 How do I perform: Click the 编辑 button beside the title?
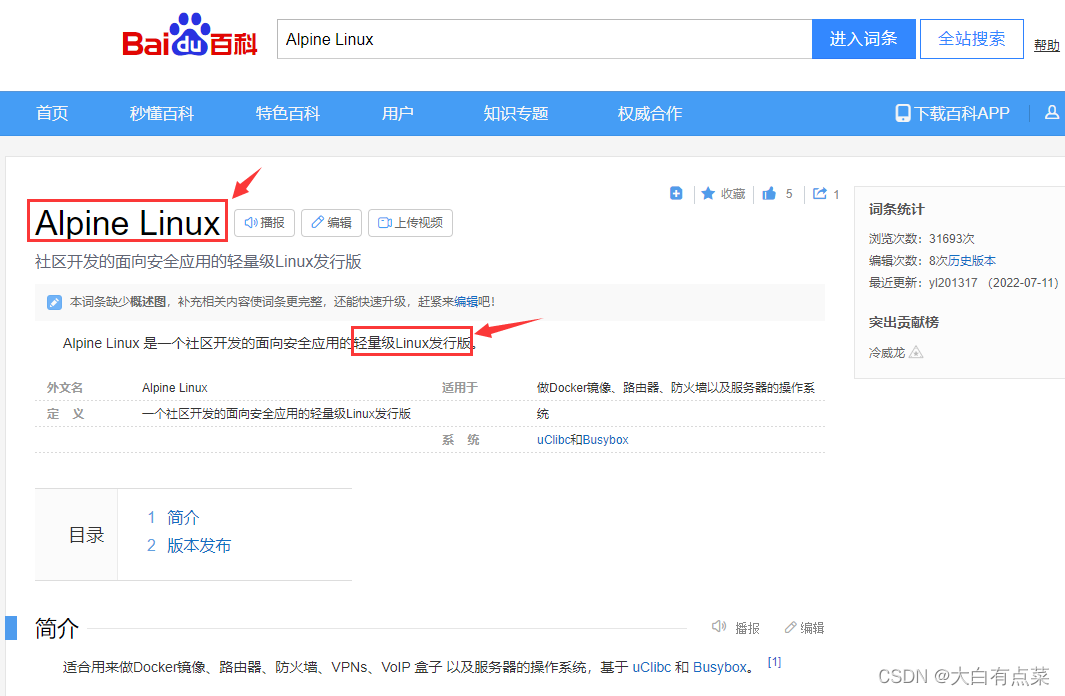tap(331, 223)
